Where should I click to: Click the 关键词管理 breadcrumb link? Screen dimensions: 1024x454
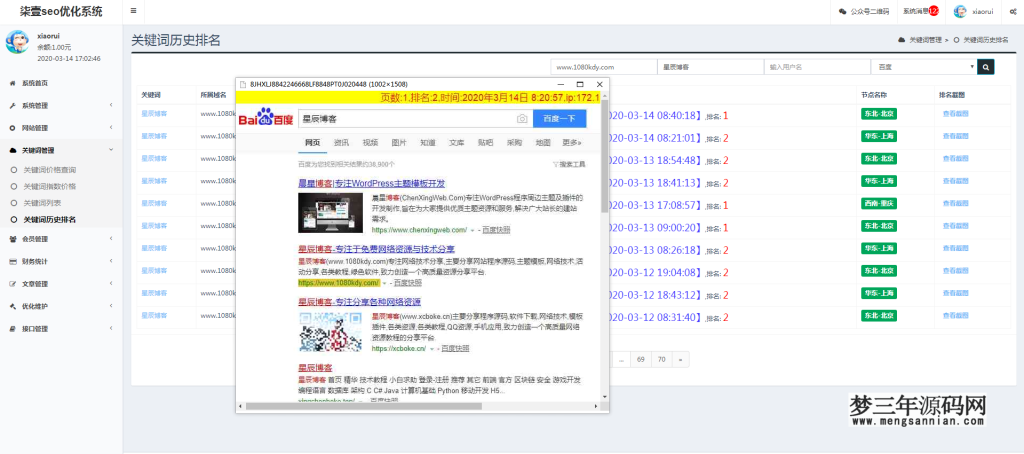(925, 40)
